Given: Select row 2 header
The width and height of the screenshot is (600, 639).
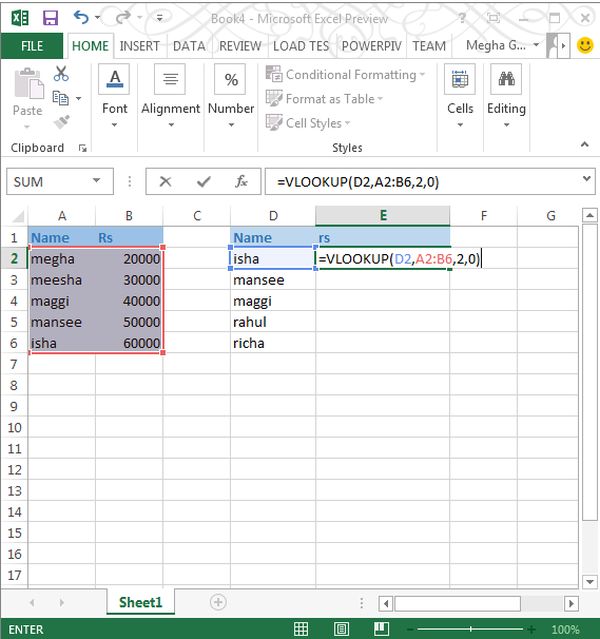Looking at the screenshot, I should tap(14, 258).
